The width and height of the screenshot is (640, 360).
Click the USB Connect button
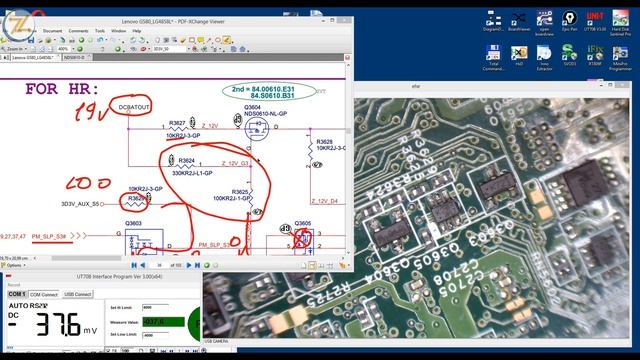tap(78, 294)
